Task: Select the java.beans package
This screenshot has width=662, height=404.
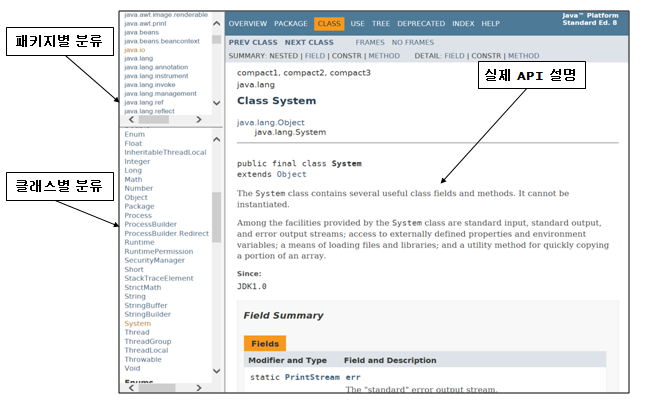Action: [x=141, y=32]
